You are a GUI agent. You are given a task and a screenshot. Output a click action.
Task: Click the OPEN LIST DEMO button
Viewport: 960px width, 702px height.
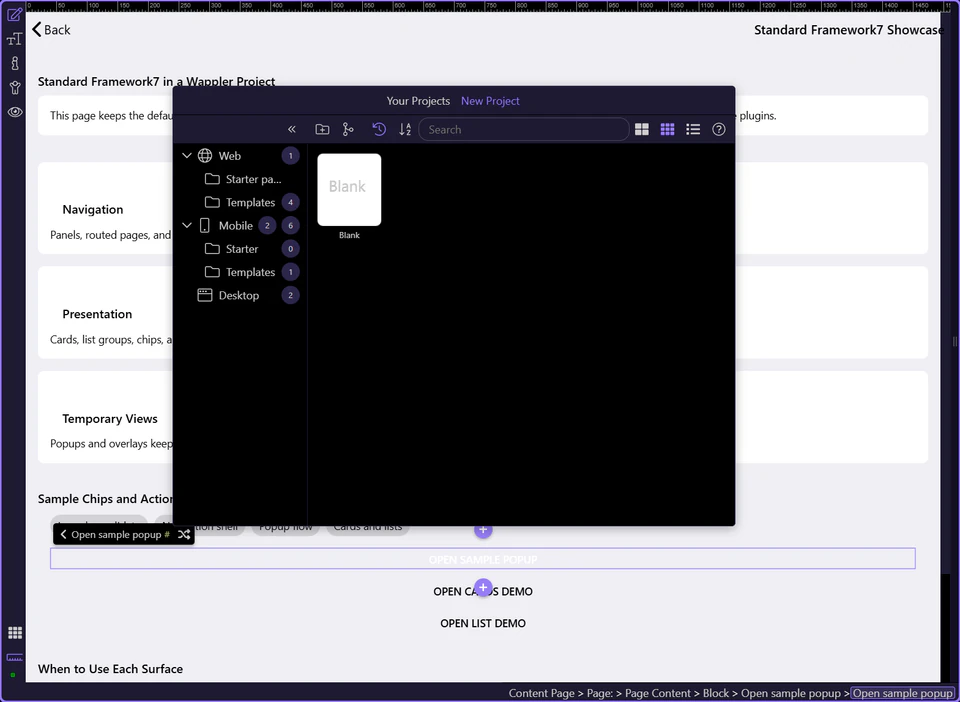(x=483, y=623)
